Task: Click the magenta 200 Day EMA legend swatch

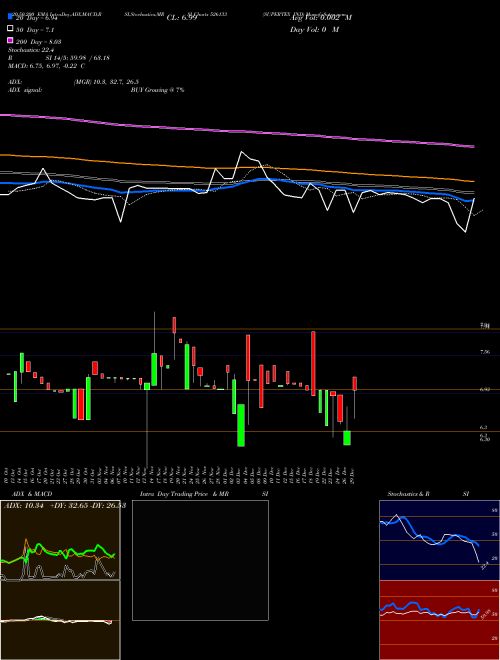Action: click(10, 40)
